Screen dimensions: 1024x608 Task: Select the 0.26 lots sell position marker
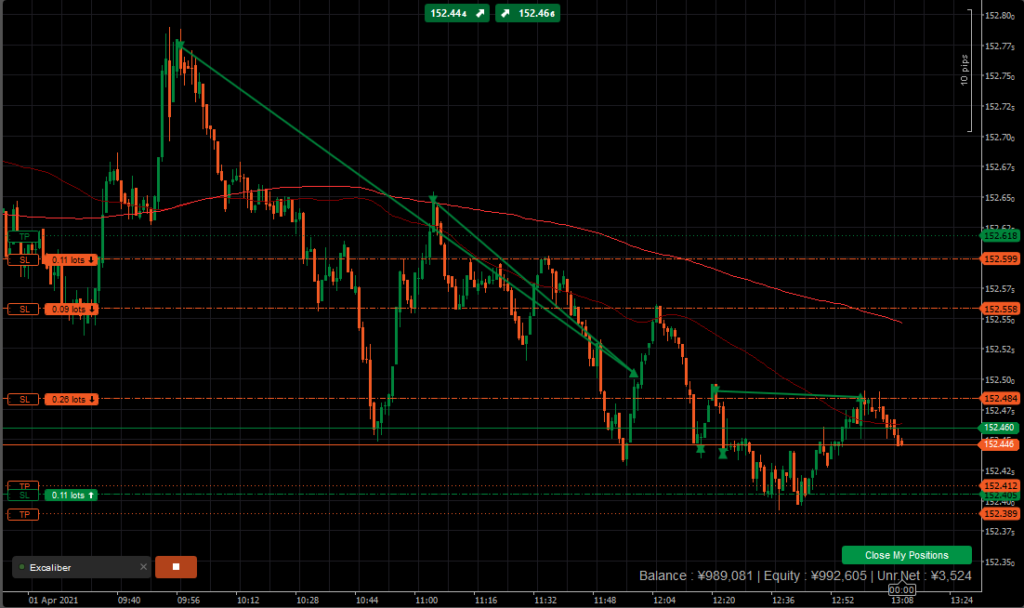71,399
